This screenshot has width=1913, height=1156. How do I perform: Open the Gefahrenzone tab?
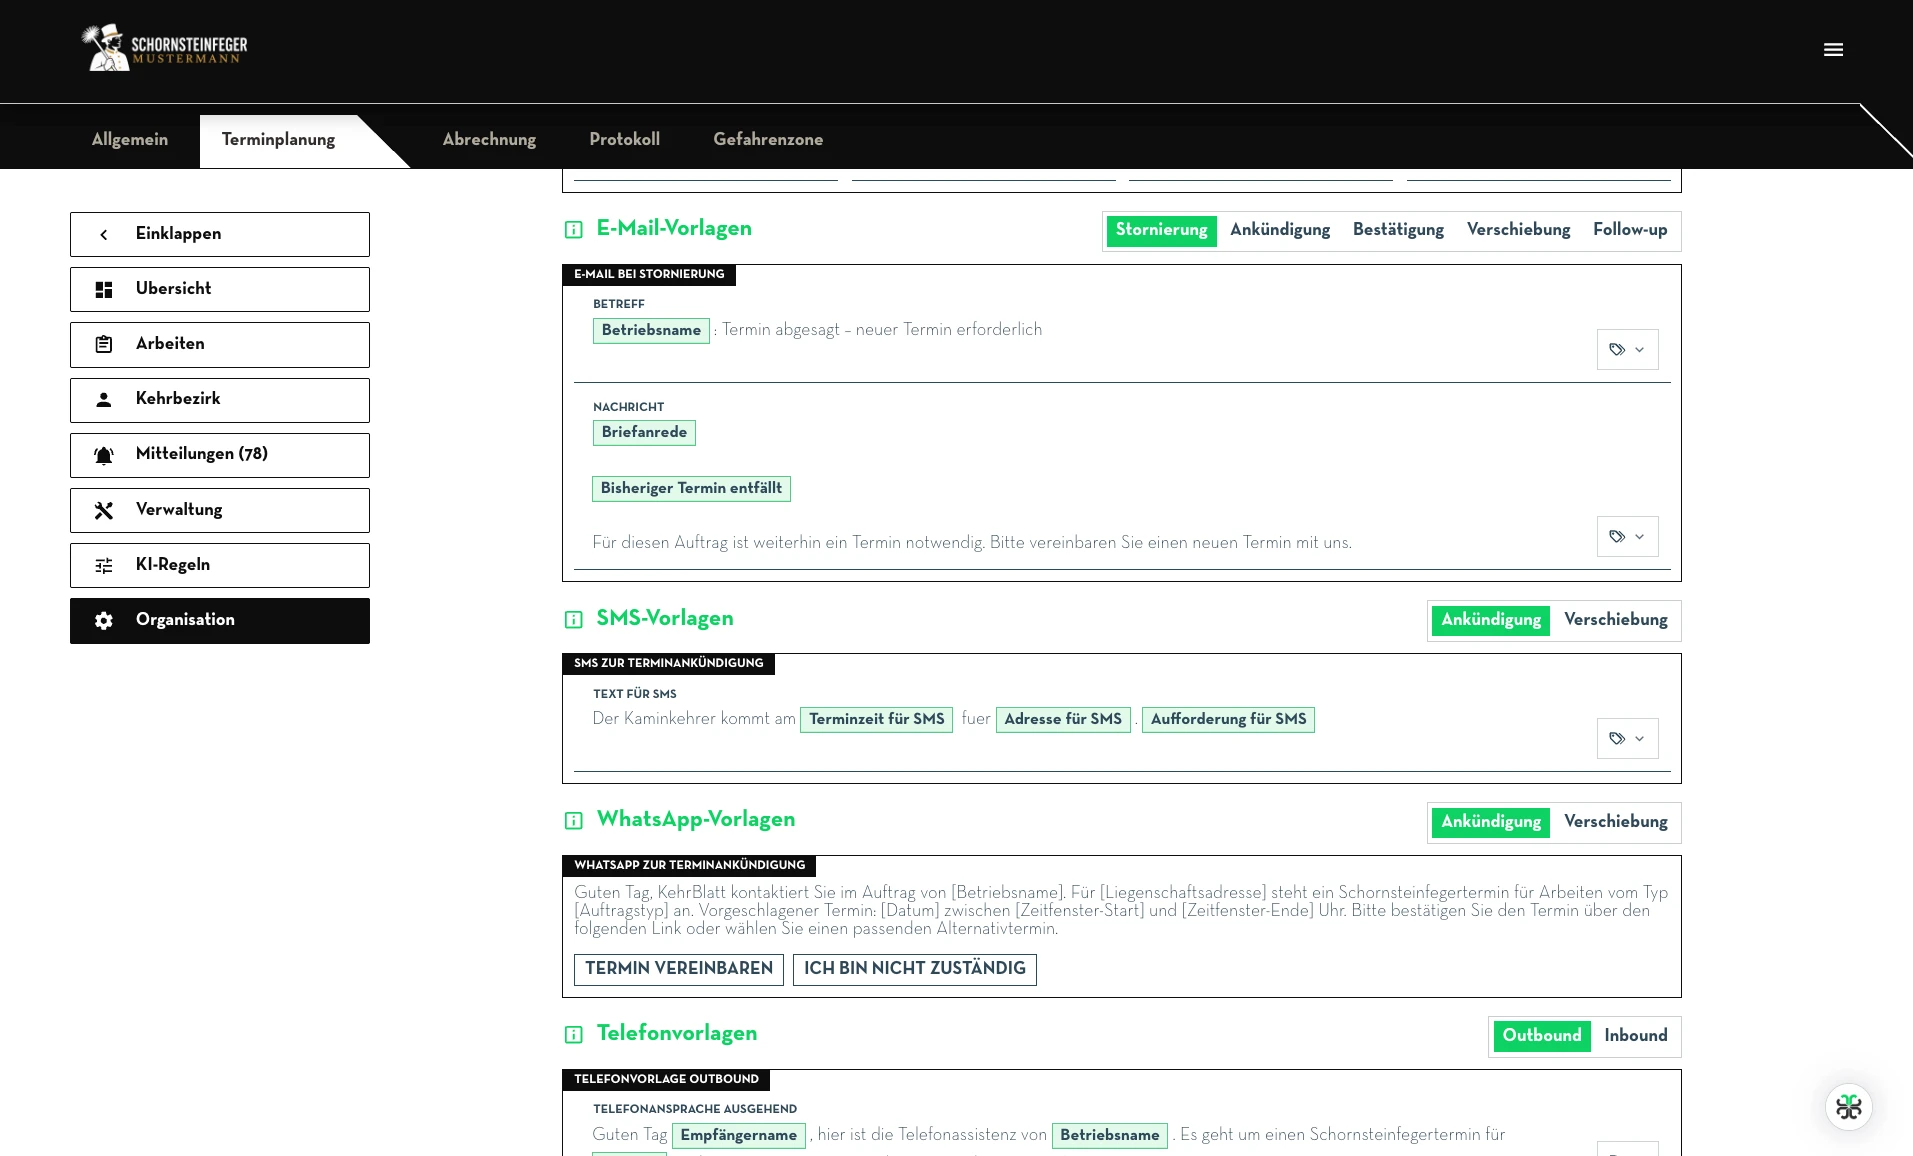pyautogui.click(x=768, y=140)
